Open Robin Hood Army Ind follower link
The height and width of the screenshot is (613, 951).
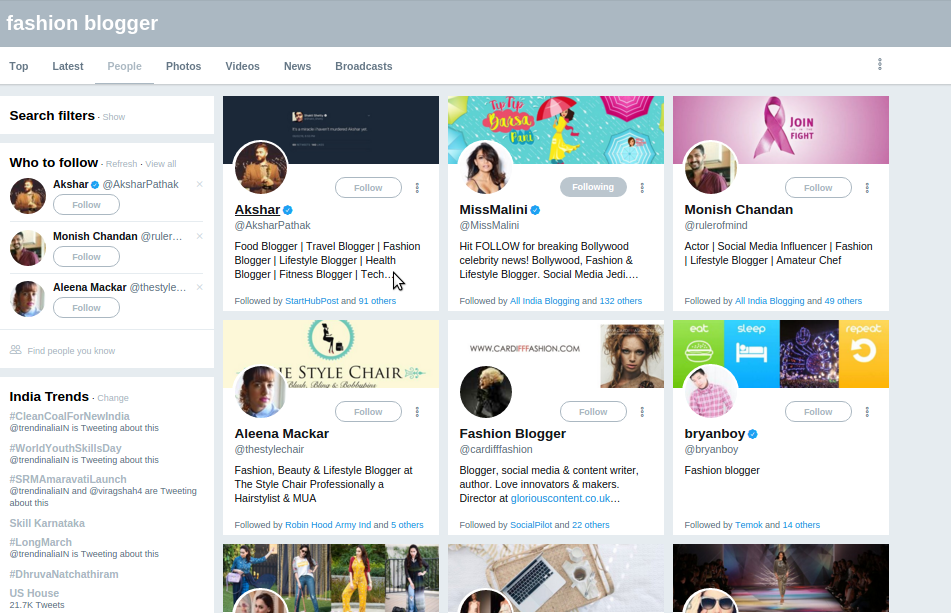tap(328, 525)
